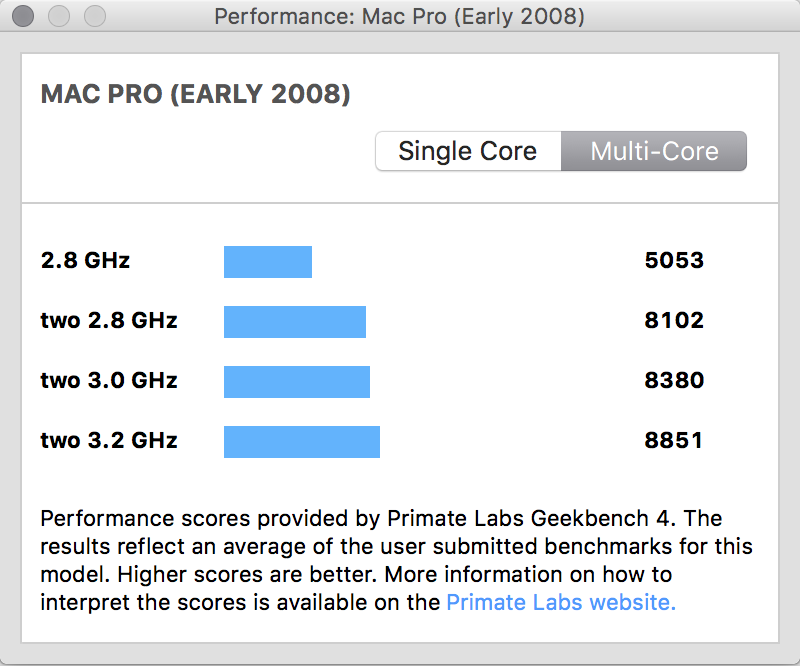
Task: Switch to the Single Core tab
Action: point(467,152)
